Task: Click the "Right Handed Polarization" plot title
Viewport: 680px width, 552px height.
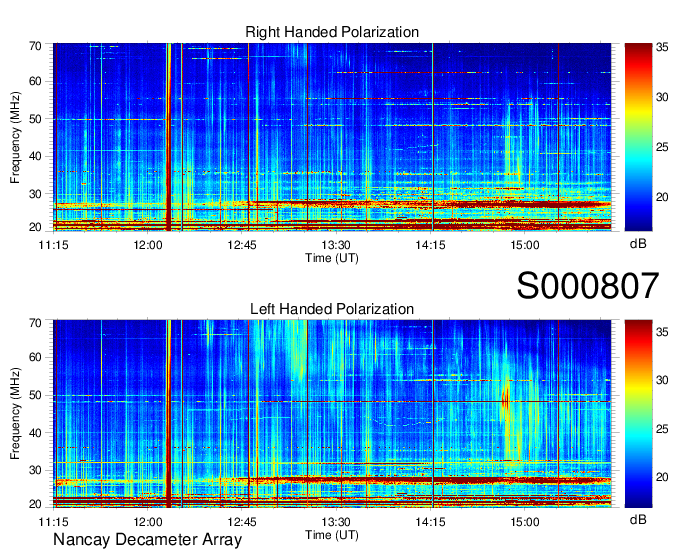Action: [332, 32]
